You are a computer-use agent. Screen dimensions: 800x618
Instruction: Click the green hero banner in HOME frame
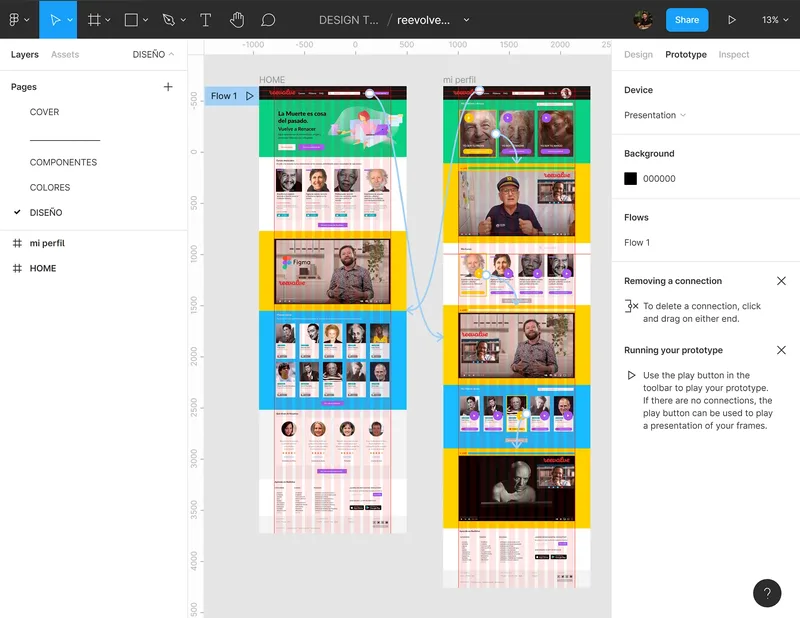pyautogui.click(x=333, y=128)
